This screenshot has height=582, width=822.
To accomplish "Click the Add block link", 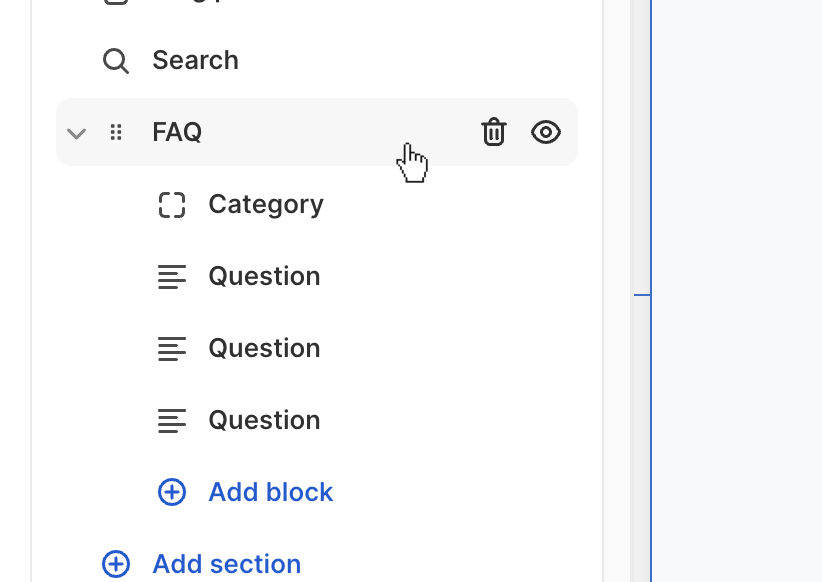I will click(x=271, y=492).
